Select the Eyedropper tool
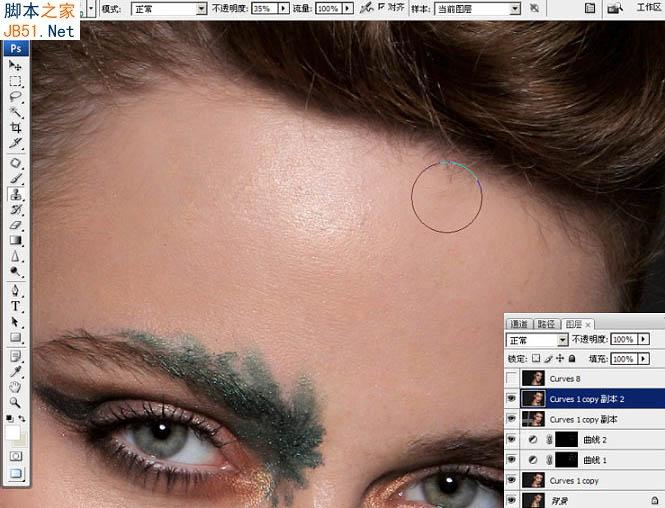 click(16, 372)
